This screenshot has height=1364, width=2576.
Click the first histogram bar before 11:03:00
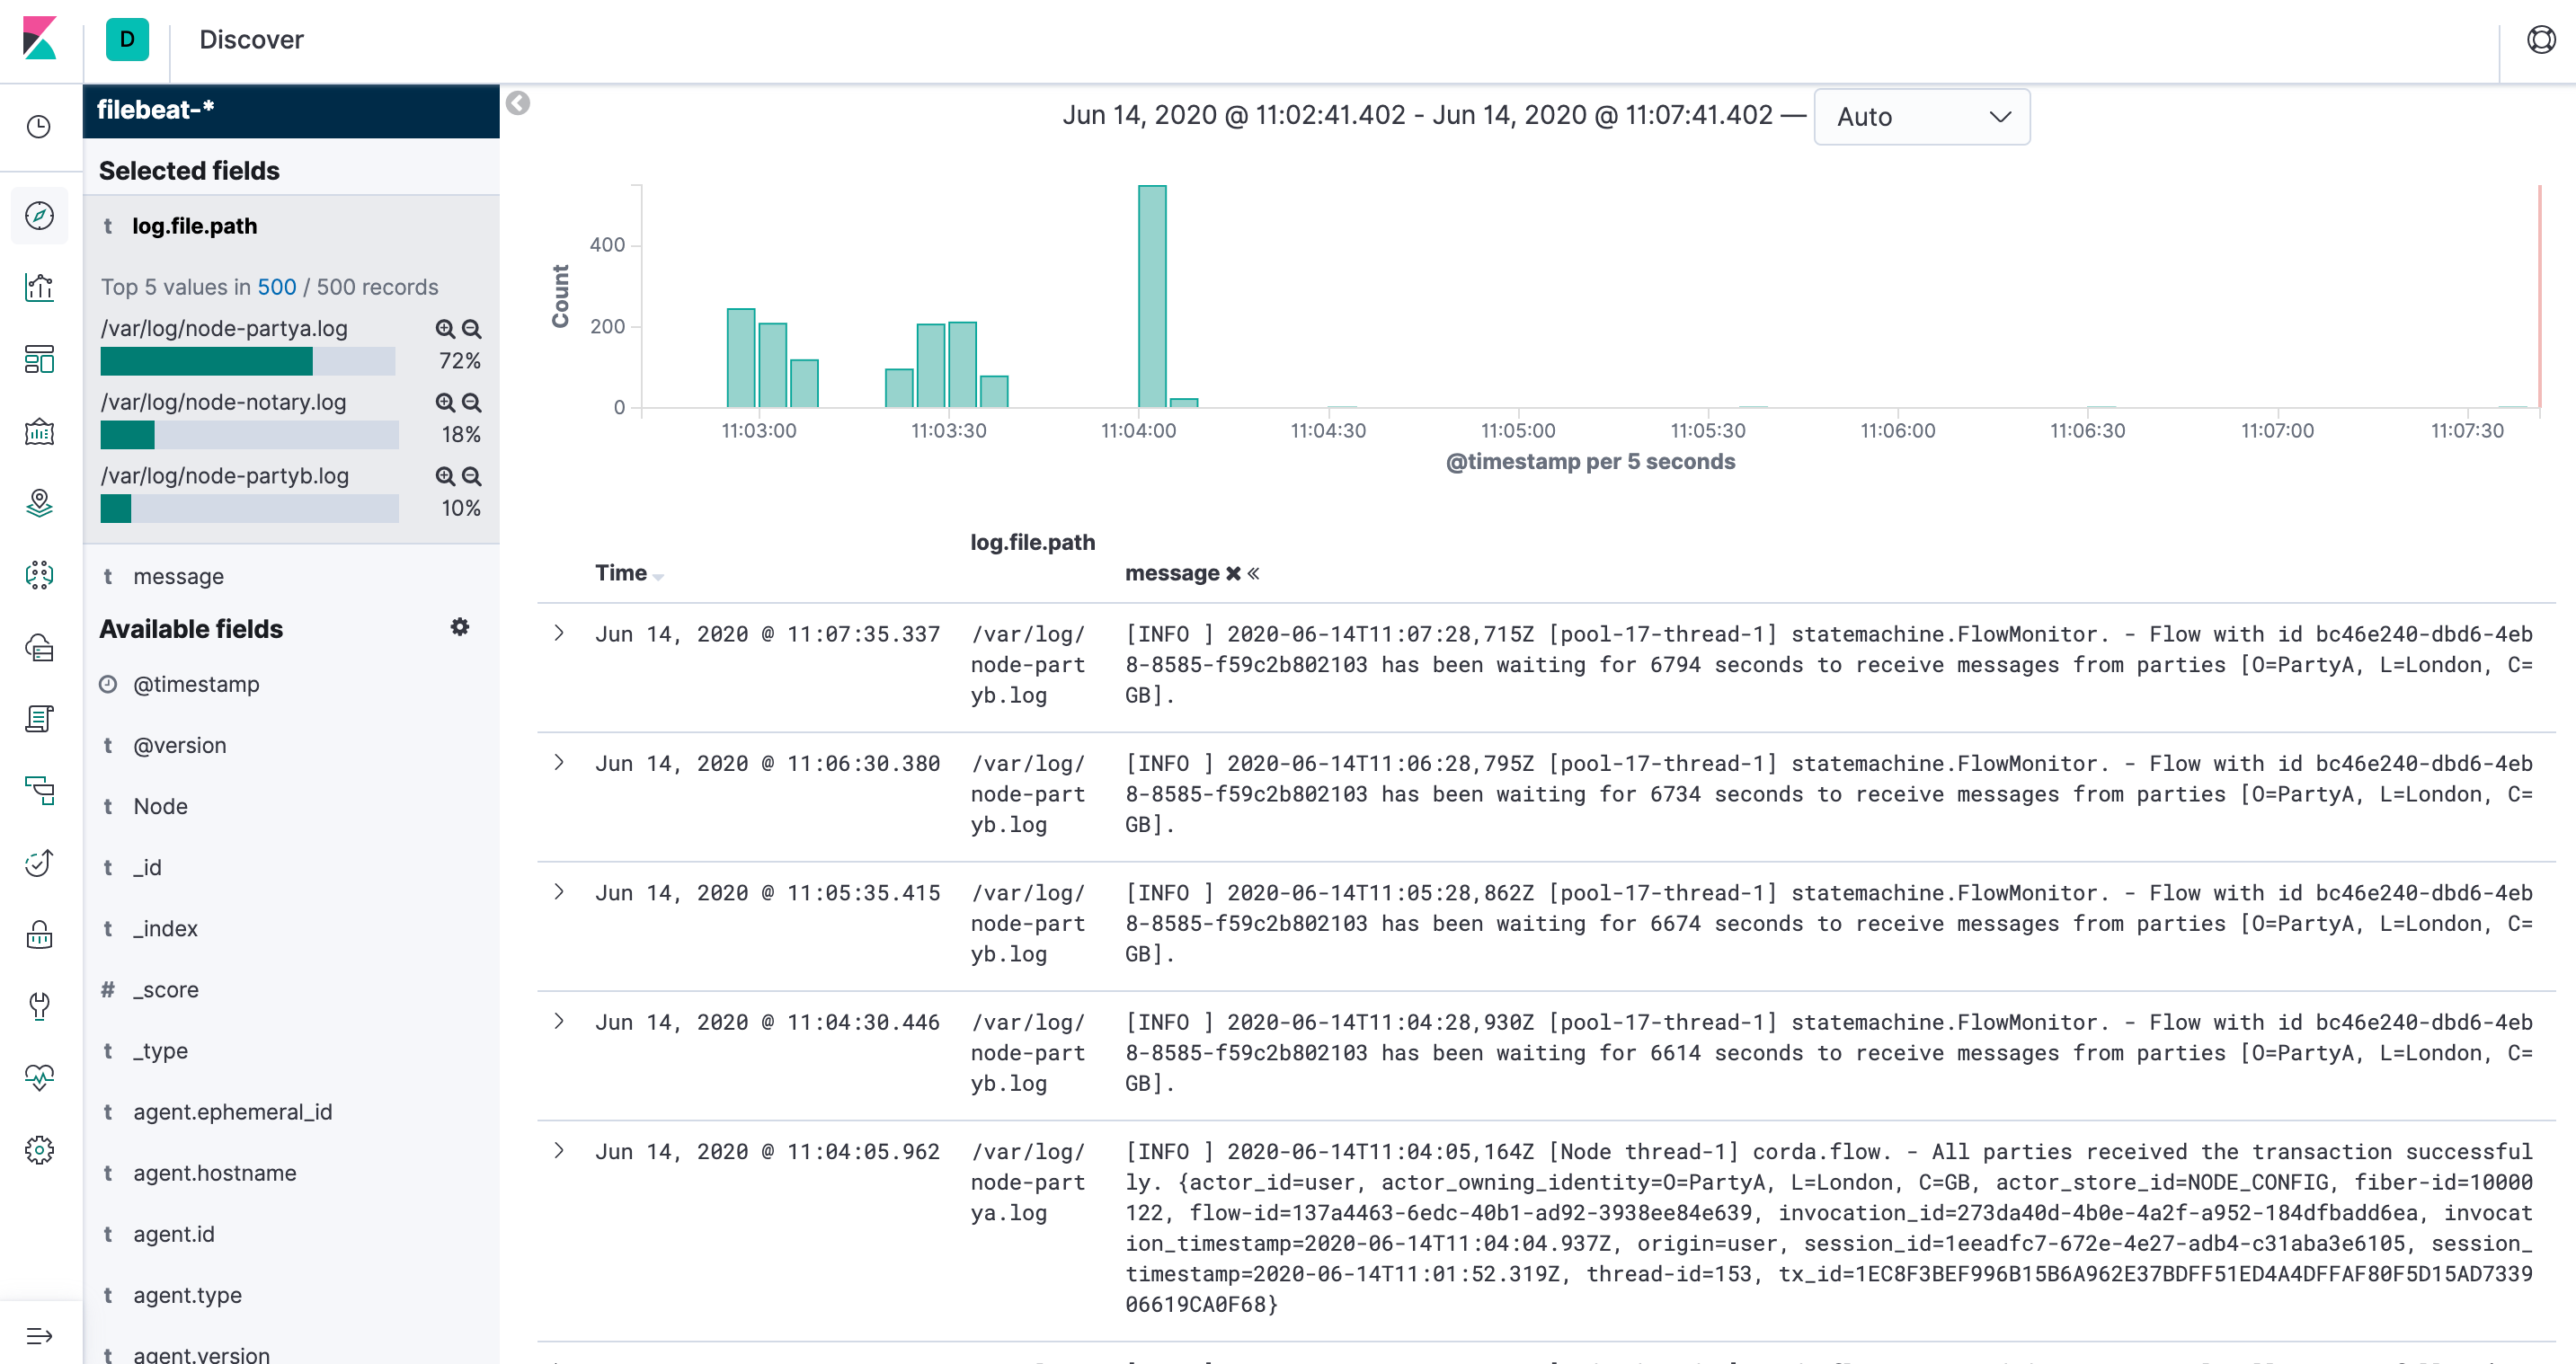(741, 358)
